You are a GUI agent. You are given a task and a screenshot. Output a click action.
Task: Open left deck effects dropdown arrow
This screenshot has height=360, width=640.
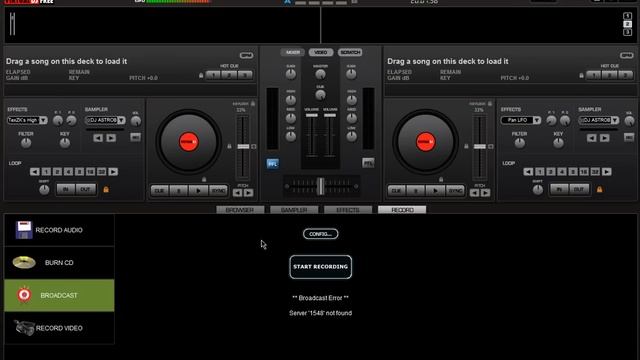tap(43, 120)
